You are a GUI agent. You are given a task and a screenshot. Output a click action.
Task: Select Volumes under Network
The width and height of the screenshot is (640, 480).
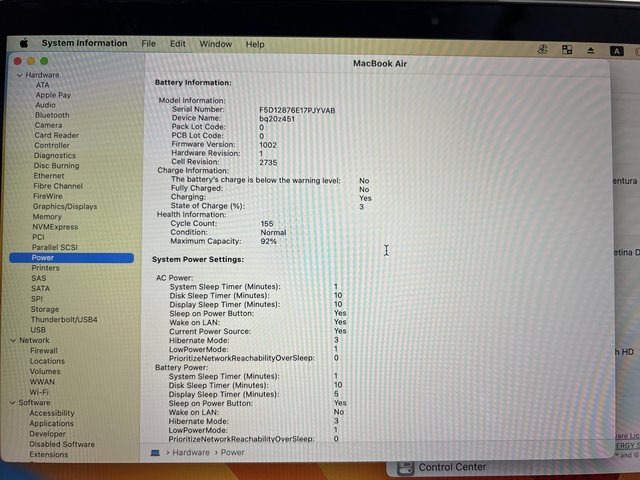click(45, 371)
